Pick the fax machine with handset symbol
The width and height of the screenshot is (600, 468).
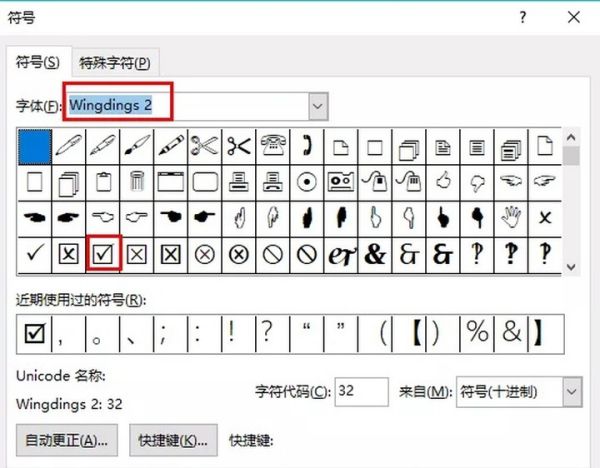(x=273, y=183)
